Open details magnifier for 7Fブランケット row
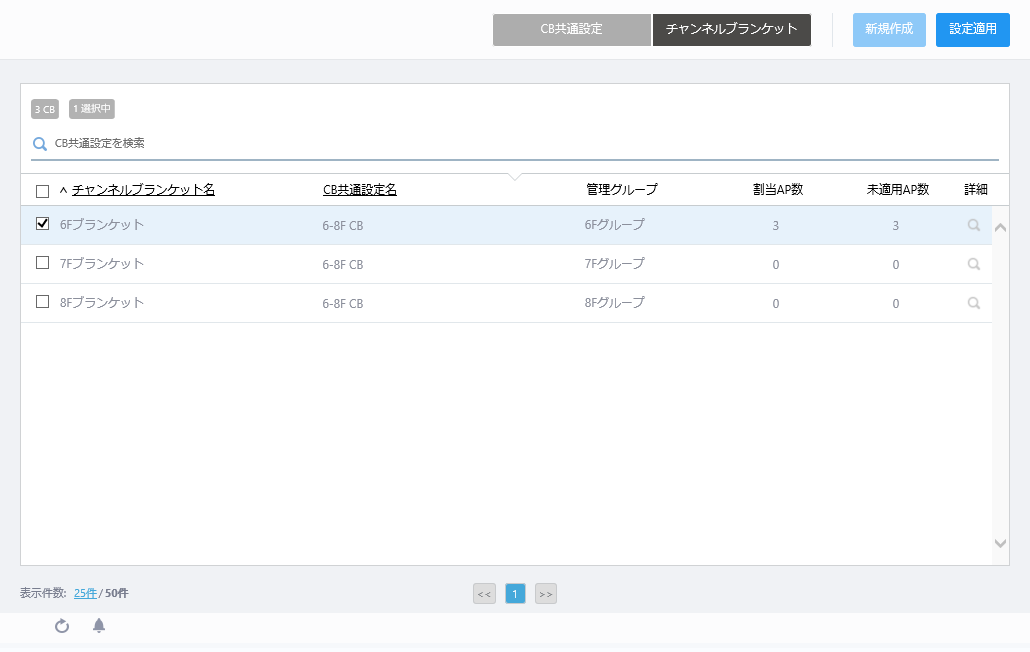 (974, 264)
